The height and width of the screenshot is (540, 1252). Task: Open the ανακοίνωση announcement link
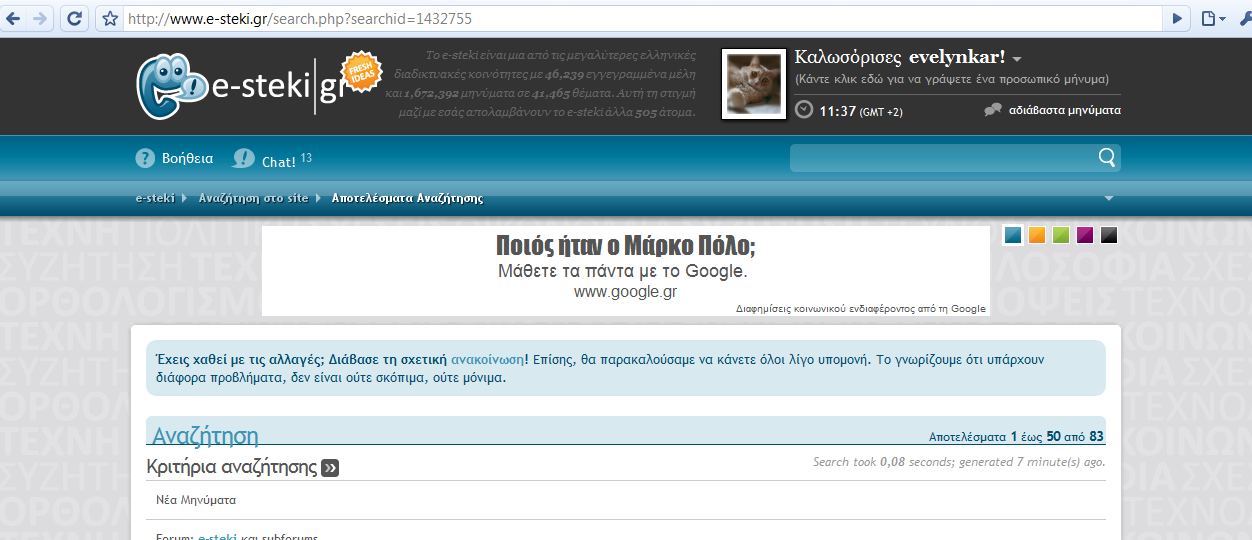[x=487, y=358]
